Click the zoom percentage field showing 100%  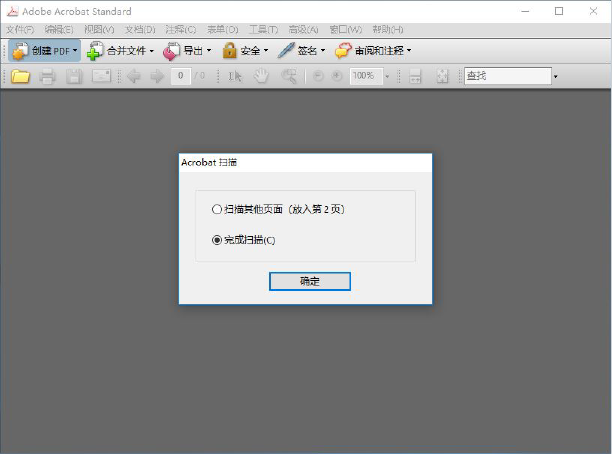pos(366,76)
